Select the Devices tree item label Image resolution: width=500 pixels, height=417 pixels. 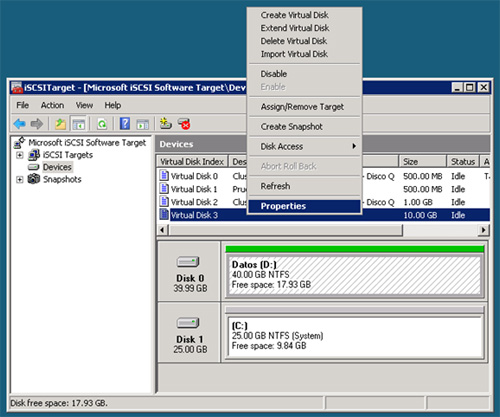[x=57, y=167]
